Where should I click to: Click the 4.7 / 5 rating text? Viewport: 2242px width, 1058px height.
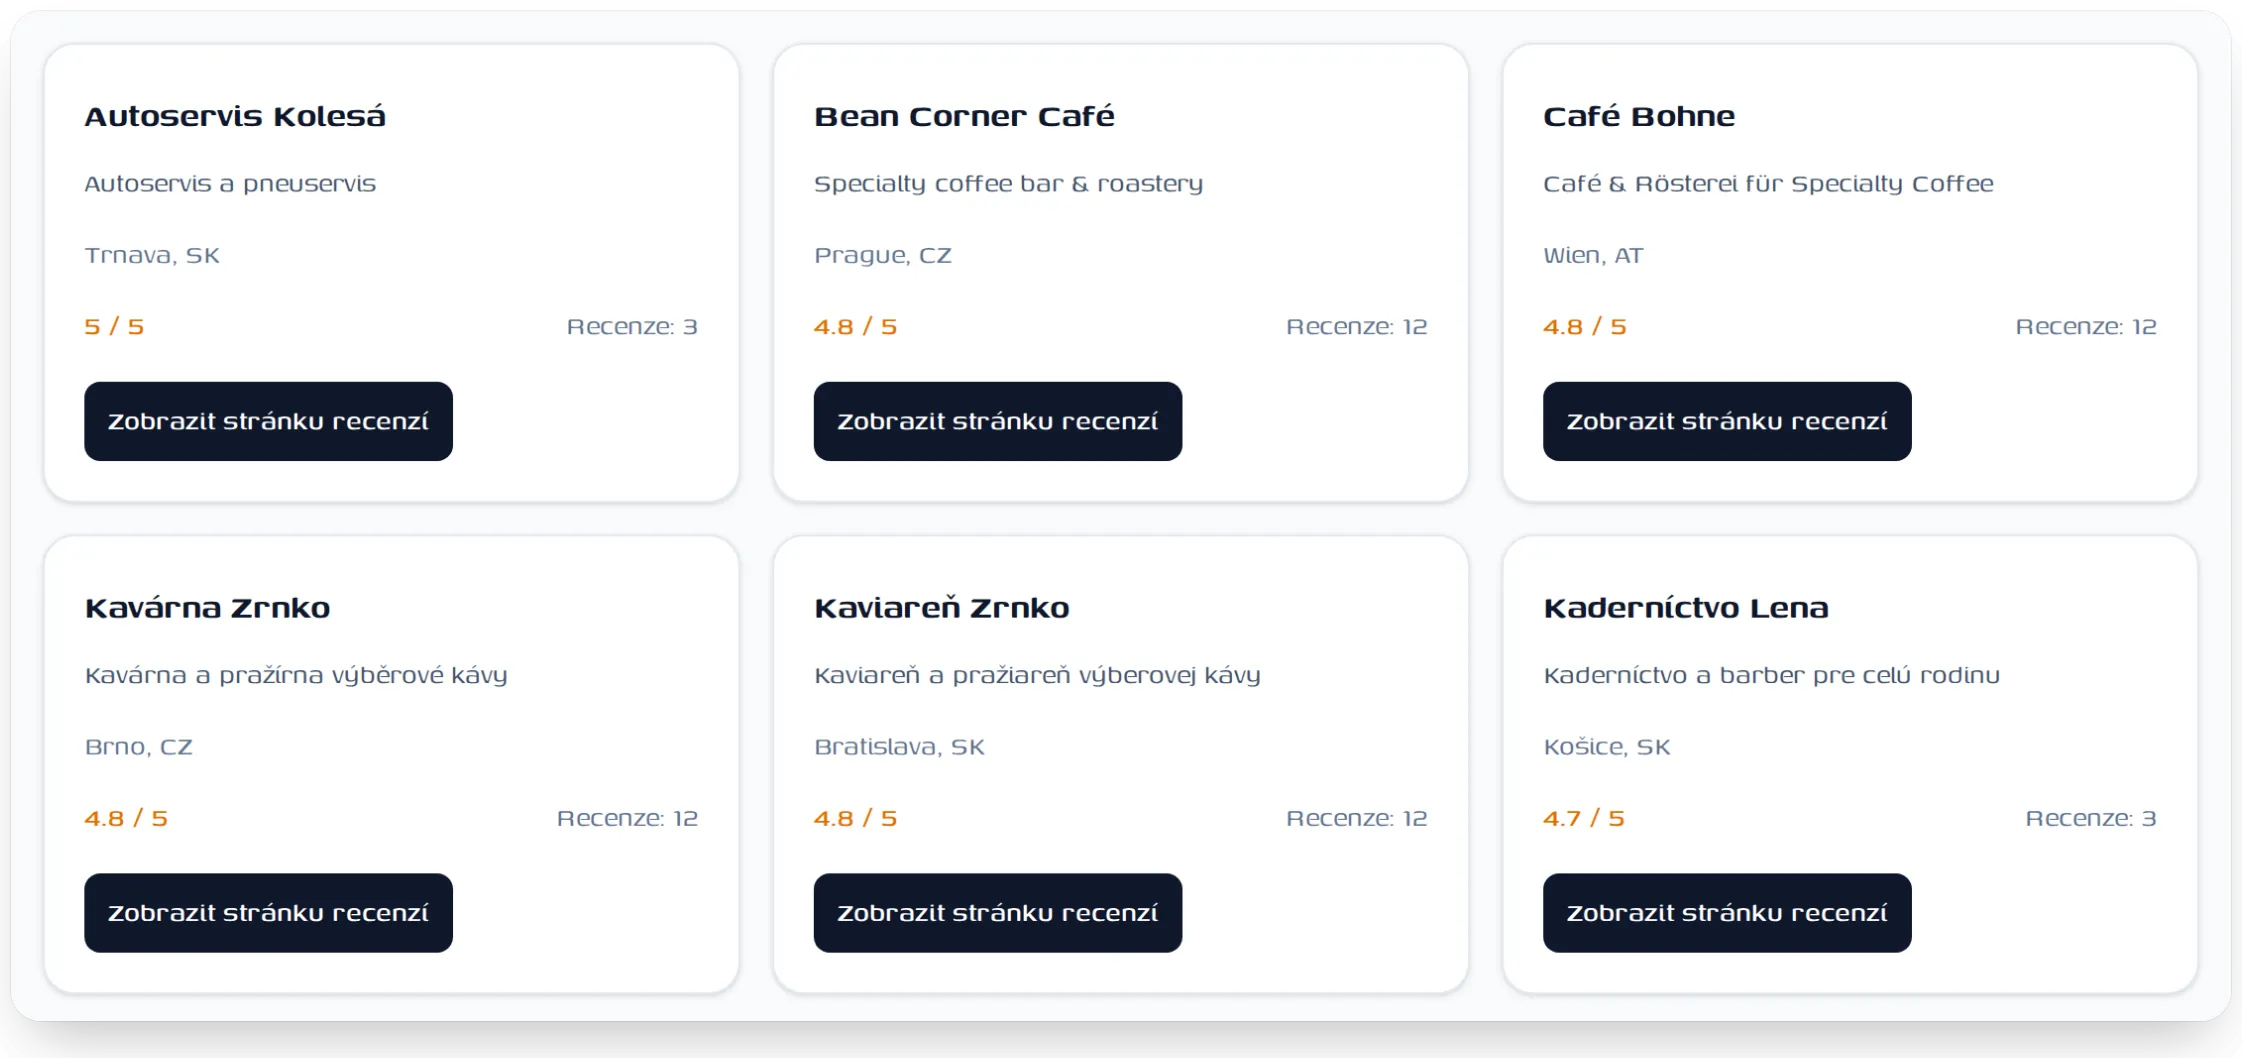(1583, 819)
